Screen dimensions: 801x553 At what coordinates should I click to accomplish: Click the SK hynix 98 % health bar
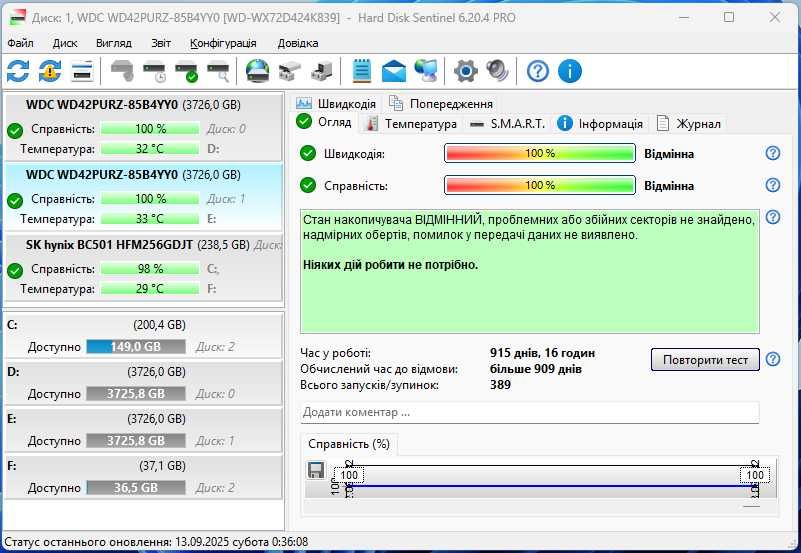[x=150, y=269]
